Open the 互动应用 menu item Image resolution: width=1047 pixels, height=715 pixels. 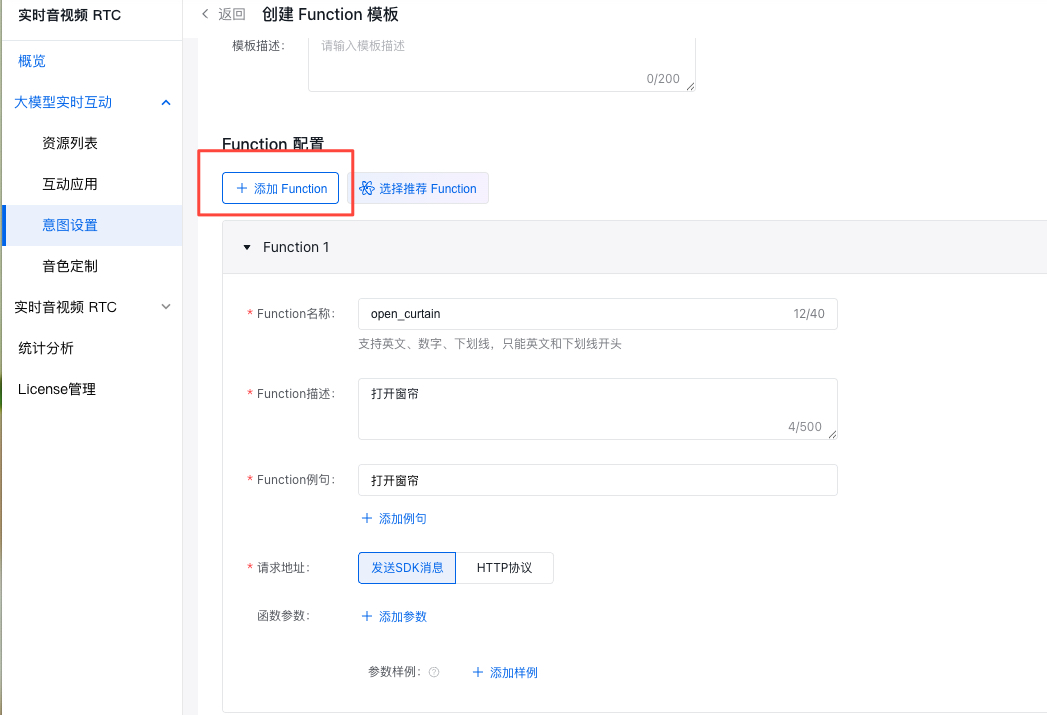click(x=70, y=184)
